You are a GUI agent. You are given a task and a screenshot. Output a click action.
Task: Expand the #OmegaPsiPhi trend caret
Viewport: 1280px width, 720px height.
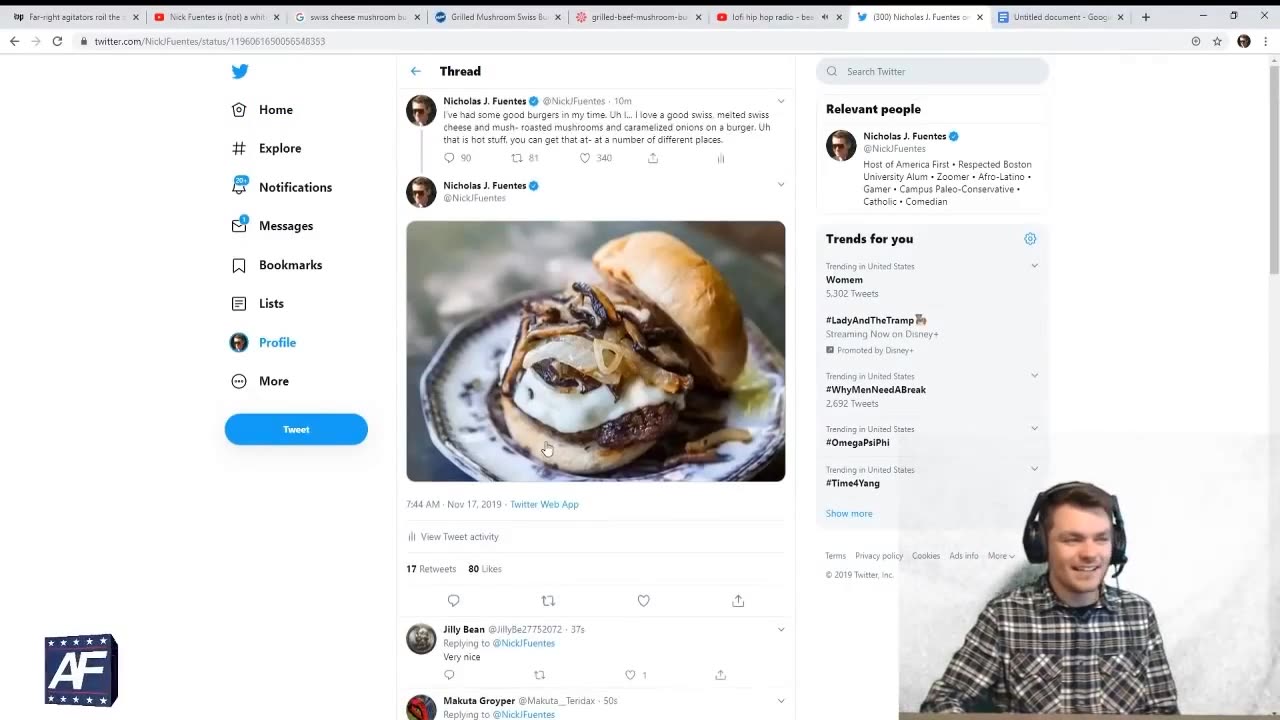(x=1034, y=429)
